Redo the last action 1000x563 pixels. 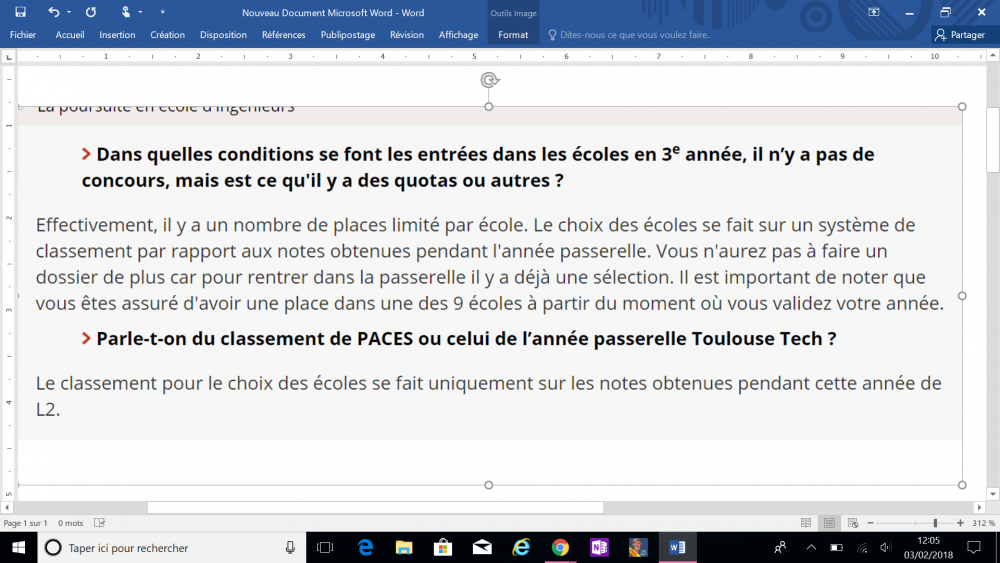pyautogui.click(x=91, y=12)
